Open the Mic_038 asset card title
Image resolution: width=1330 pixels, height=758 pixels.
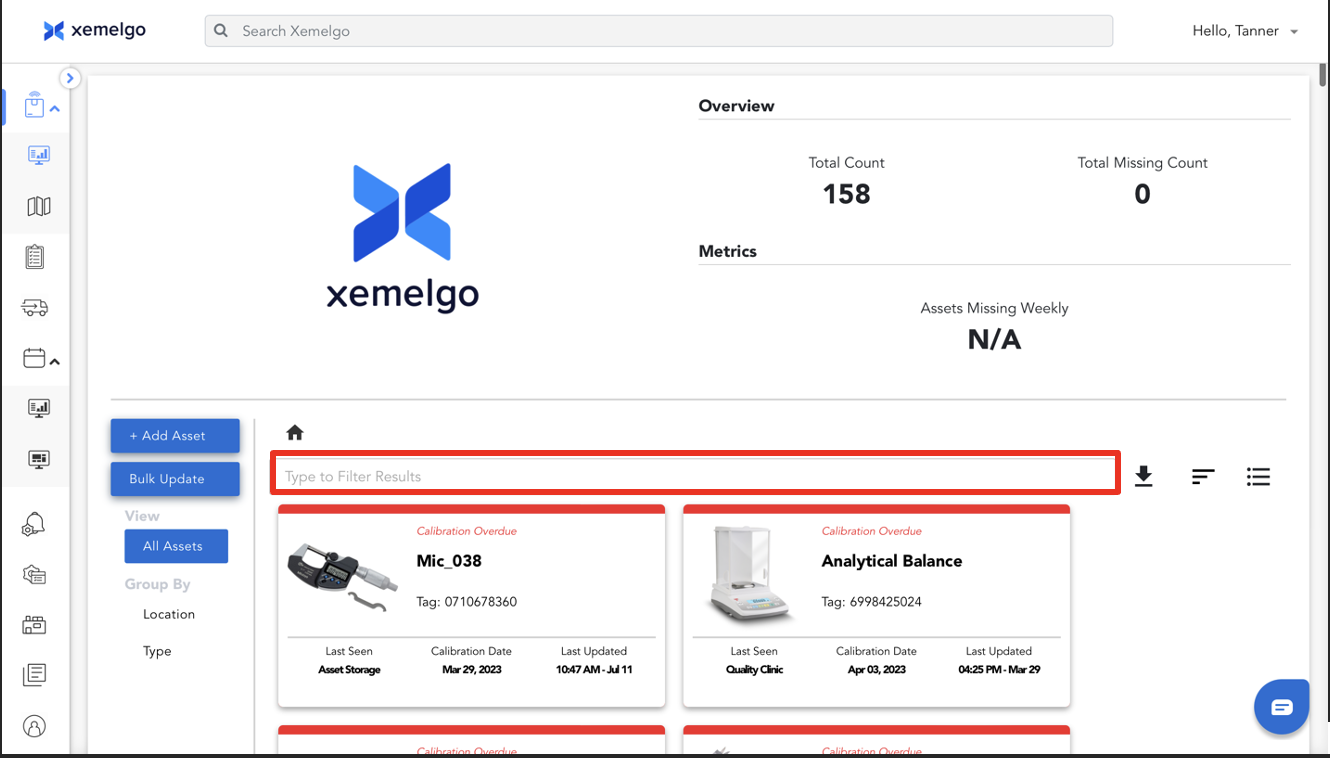(x=449, y=561)
